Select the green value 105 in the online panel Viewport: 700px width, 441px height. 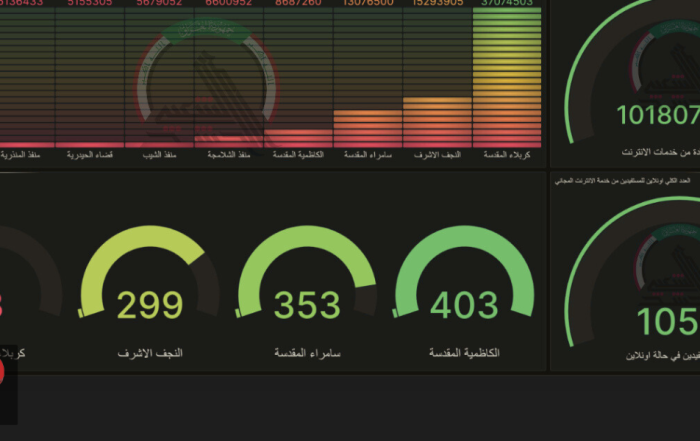(x=668, y=321)
